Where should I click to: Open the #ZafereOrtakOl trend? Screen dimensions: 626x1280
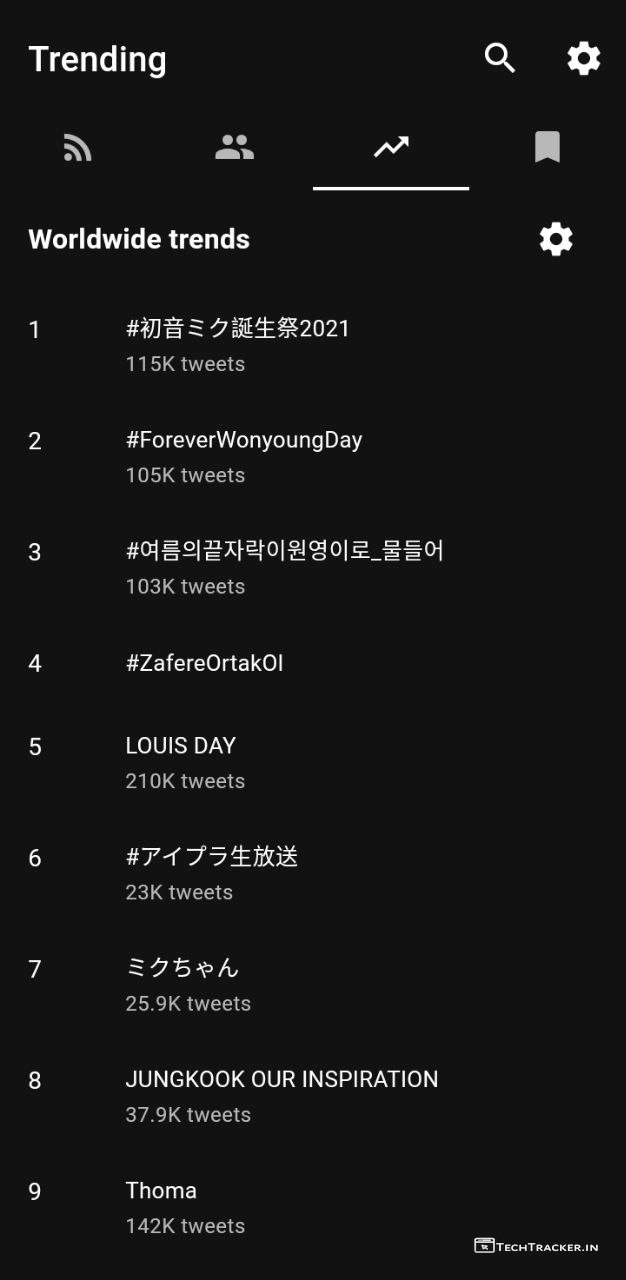point(204,663)
